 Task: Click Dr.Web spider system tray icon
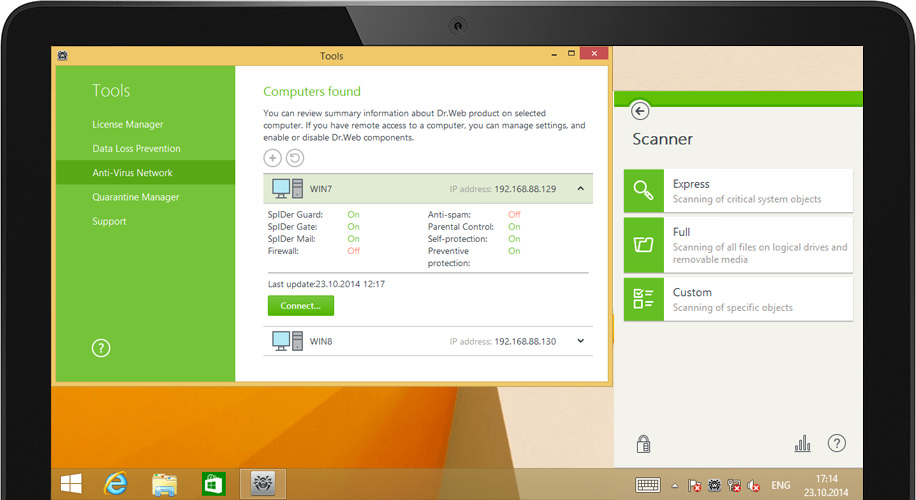(x=714, y=485)
